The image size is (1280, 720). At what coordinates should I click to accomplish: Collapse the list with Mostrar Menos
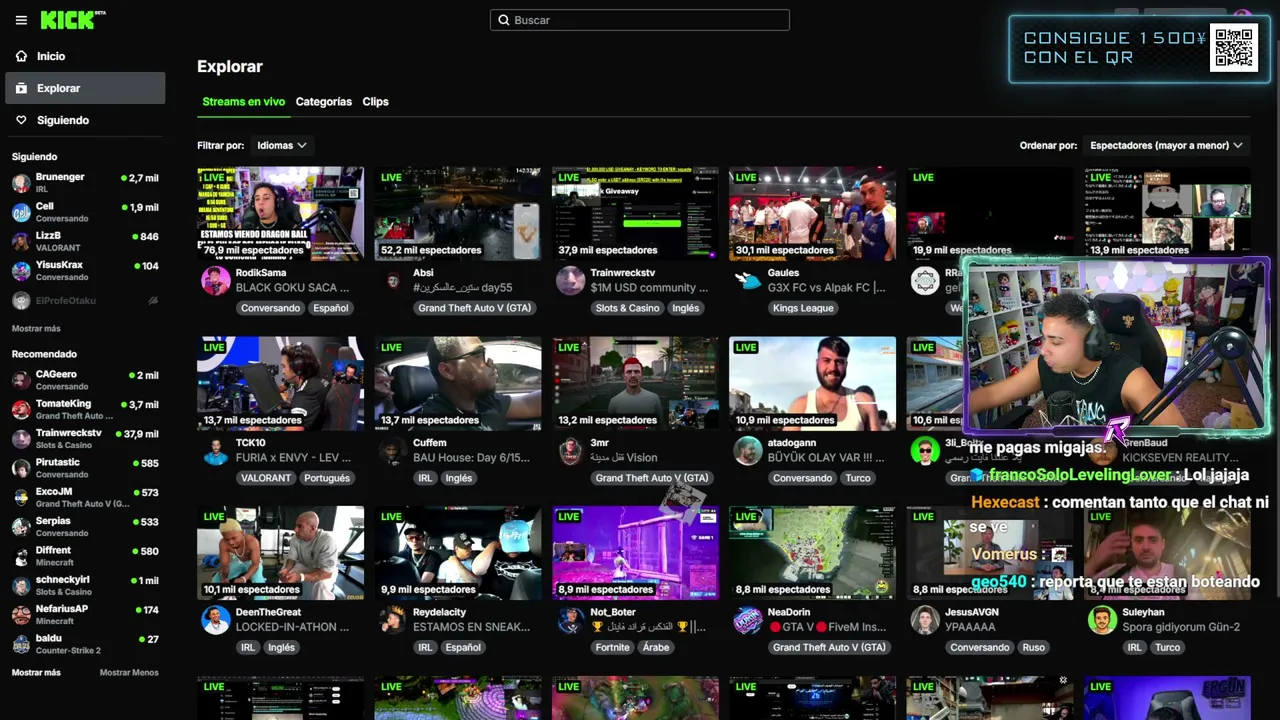pyautogui.click(x=129, y=673)
